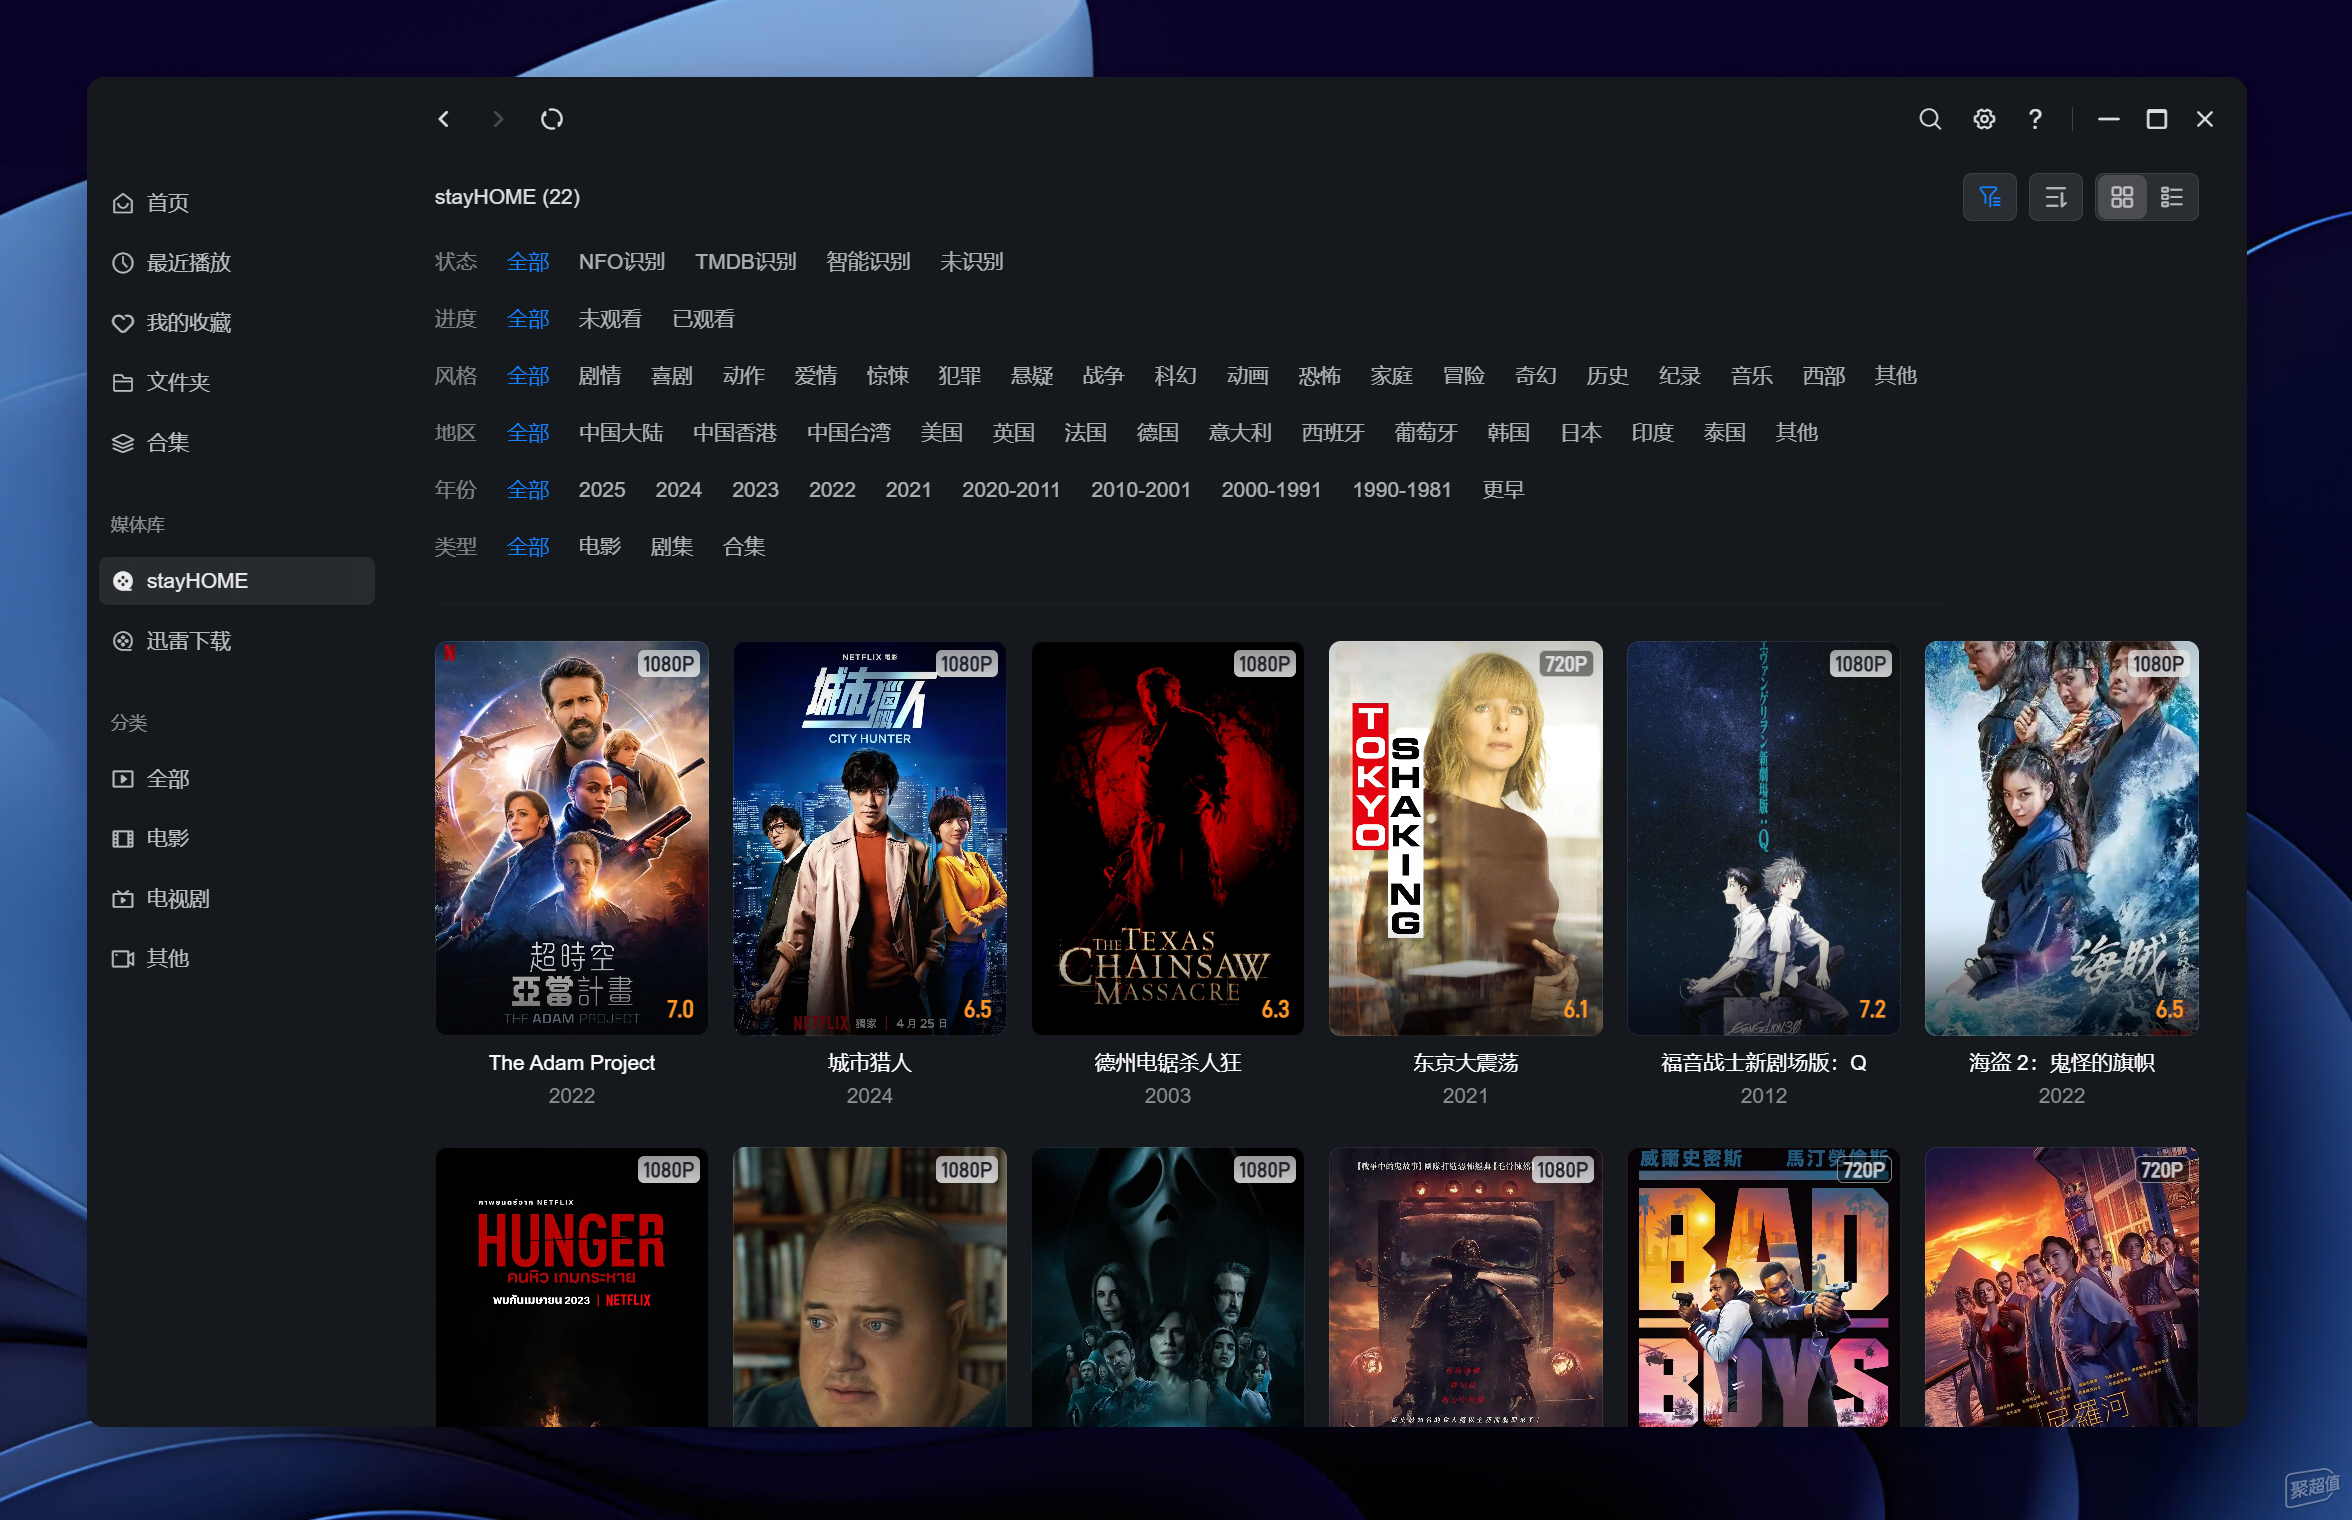The image size is (2352, 1520).
Task: Open the Hunger poster
Action: [x=572, y=1287]
